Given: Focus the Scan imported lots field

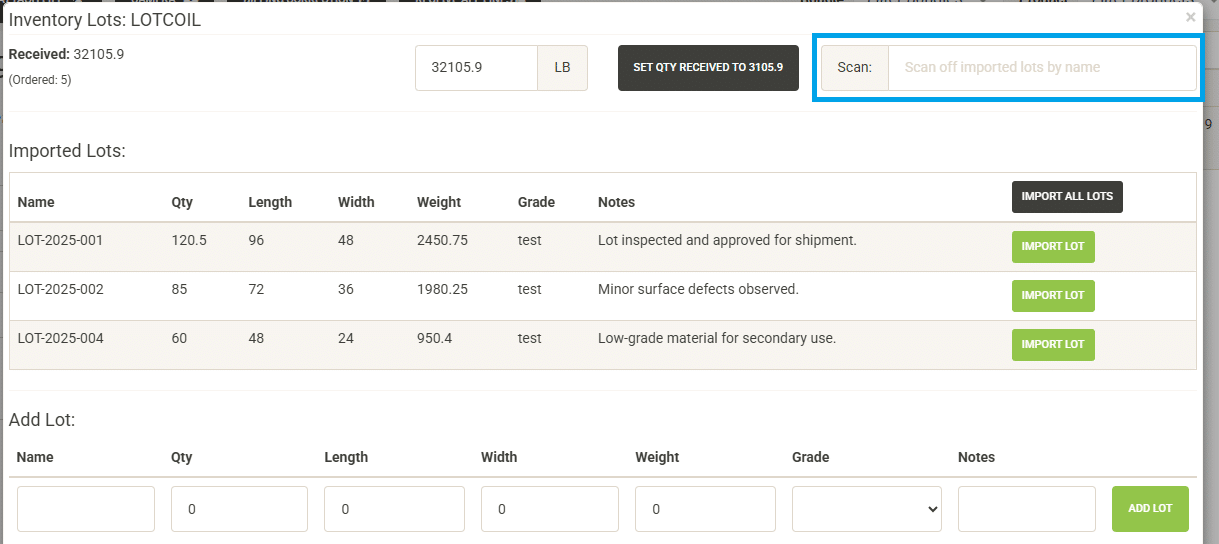Looking at the screenshot, I should (x=1041, y=68).
